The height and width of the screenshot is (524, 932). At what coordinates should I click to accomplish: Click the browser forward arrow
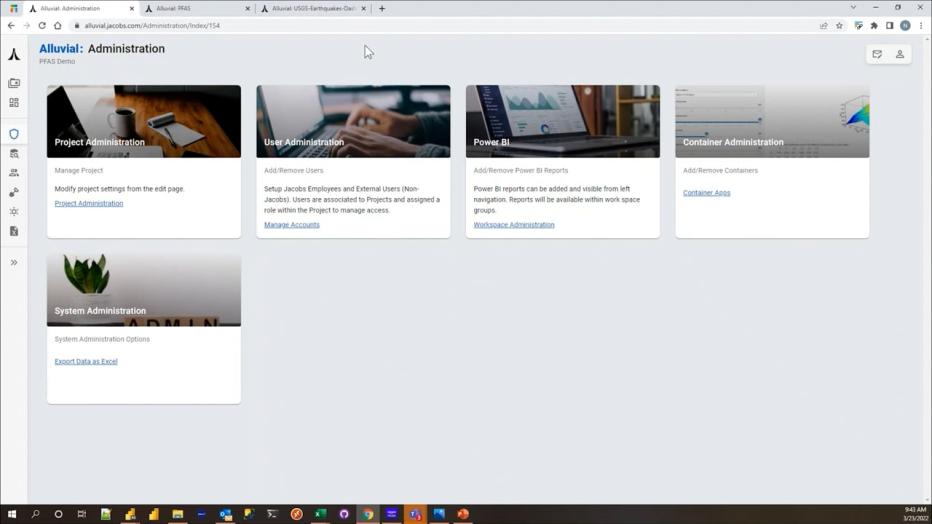click(27, 26)
